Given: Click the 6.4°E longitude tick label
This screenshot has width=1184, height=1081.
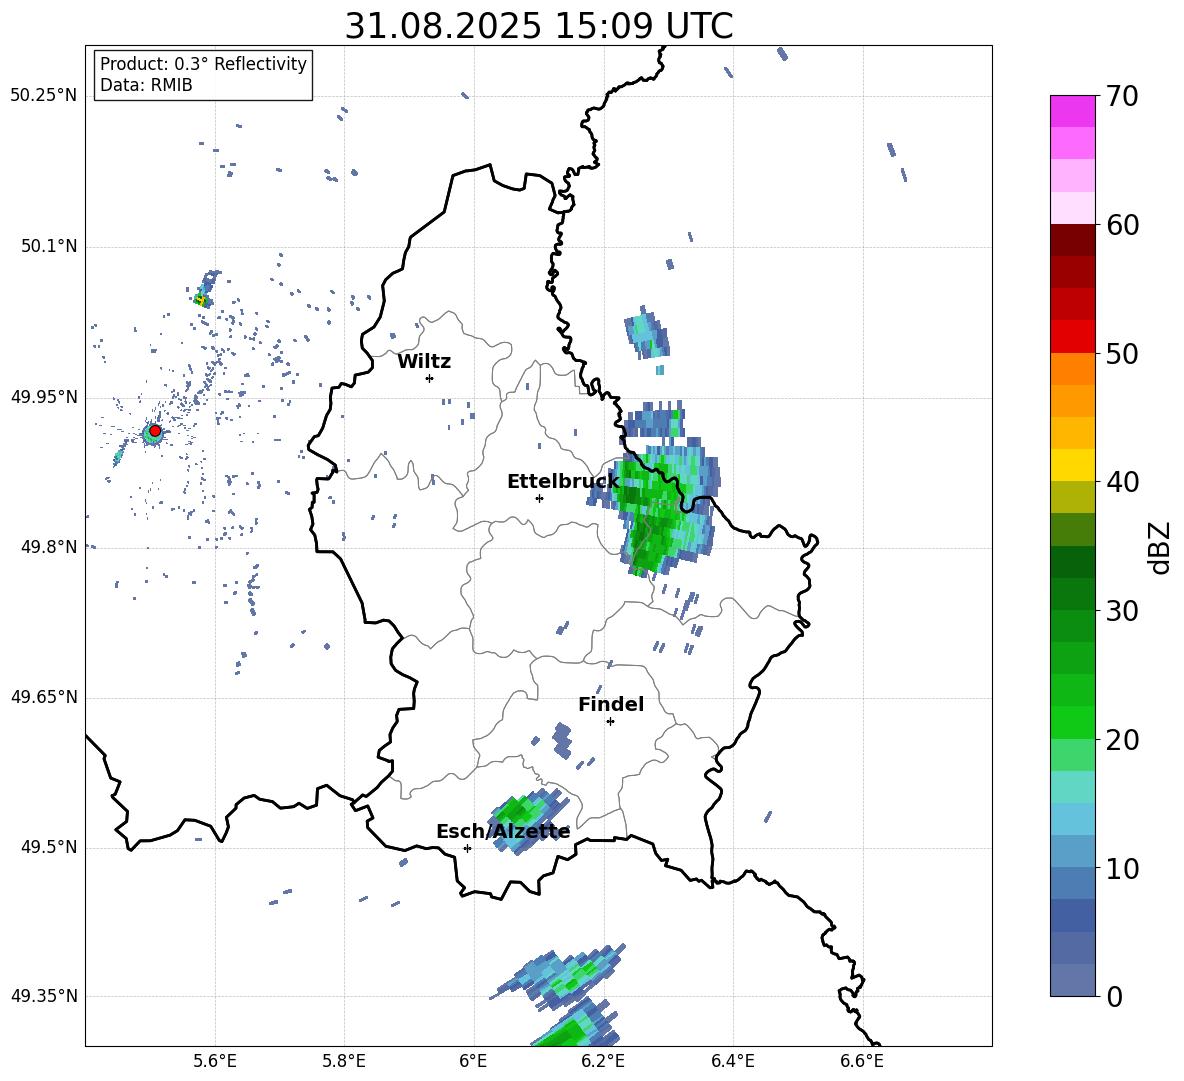Looking at the screenshot, I should click(732, 1061).
